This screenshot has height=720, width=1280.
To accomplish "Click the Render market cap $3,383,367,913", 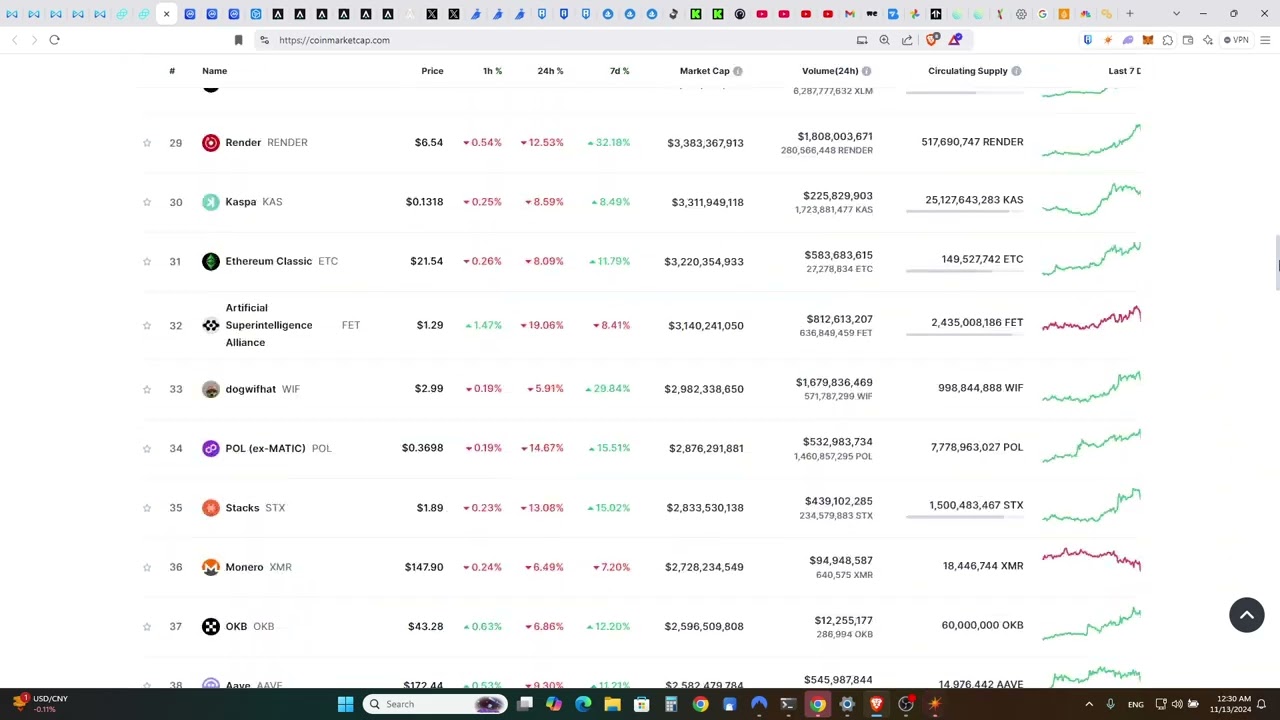I will 705,143.
